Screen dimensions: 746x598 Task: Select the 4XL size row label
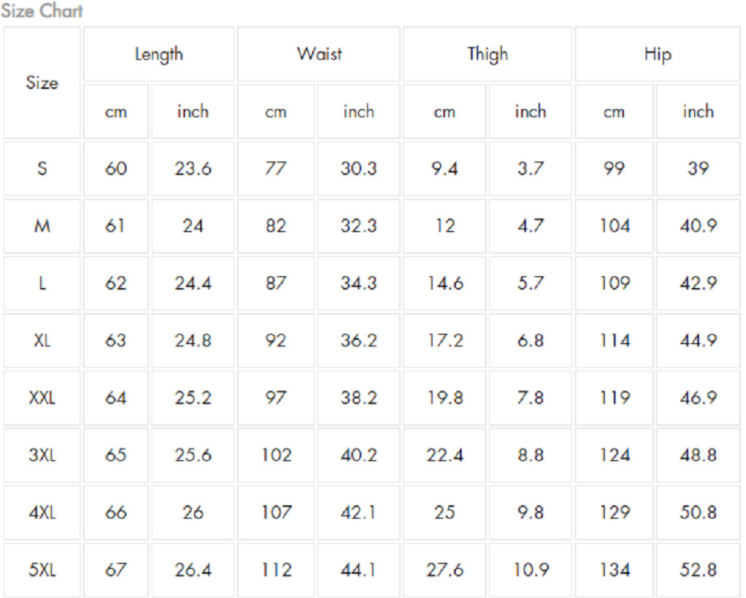(x=42, y=512)
